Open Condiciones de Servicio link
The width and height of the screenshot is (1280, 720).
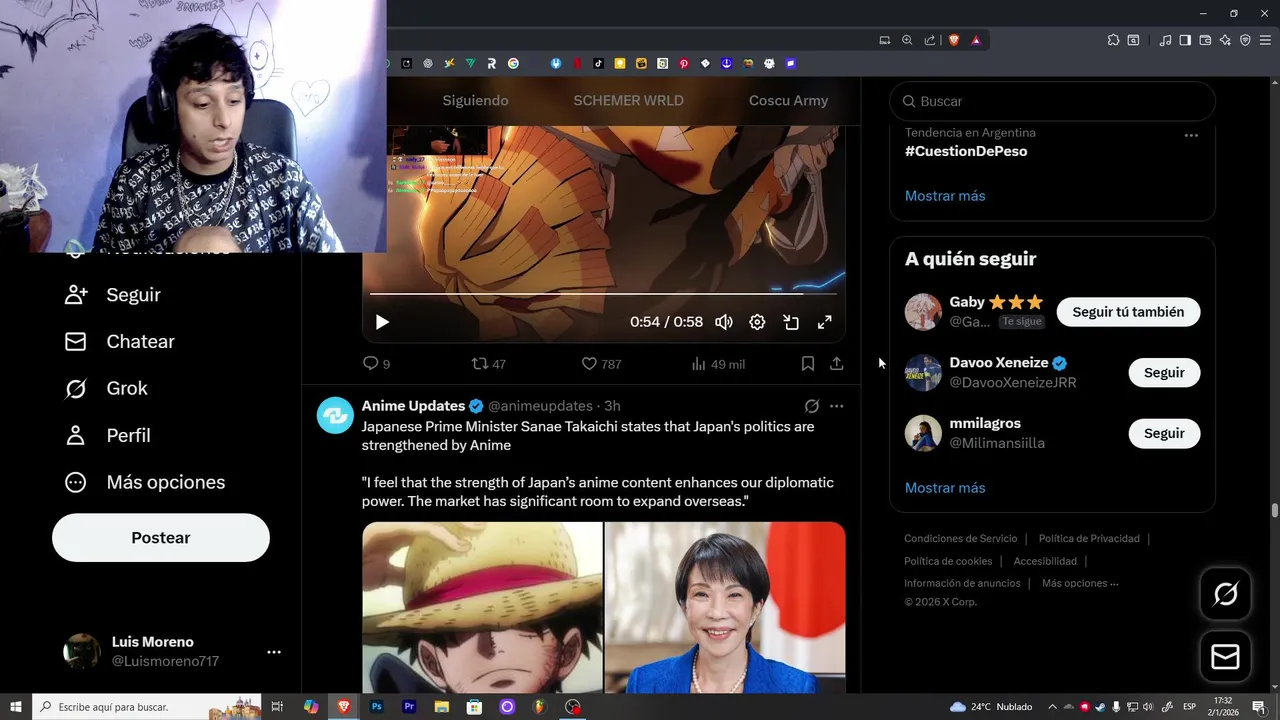961,539
